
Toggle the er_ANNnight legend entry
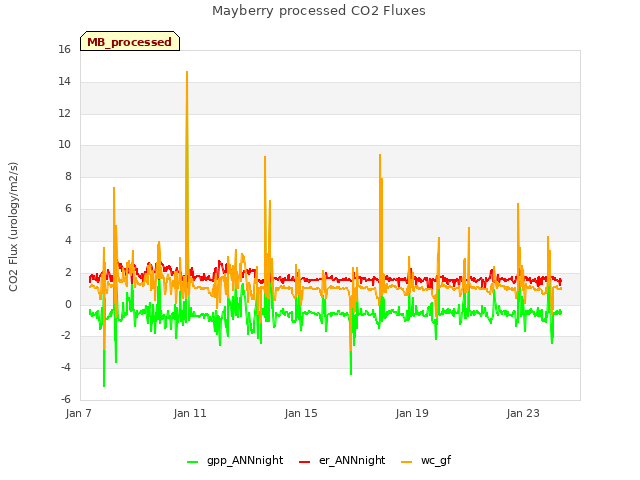tap(342, 461)
